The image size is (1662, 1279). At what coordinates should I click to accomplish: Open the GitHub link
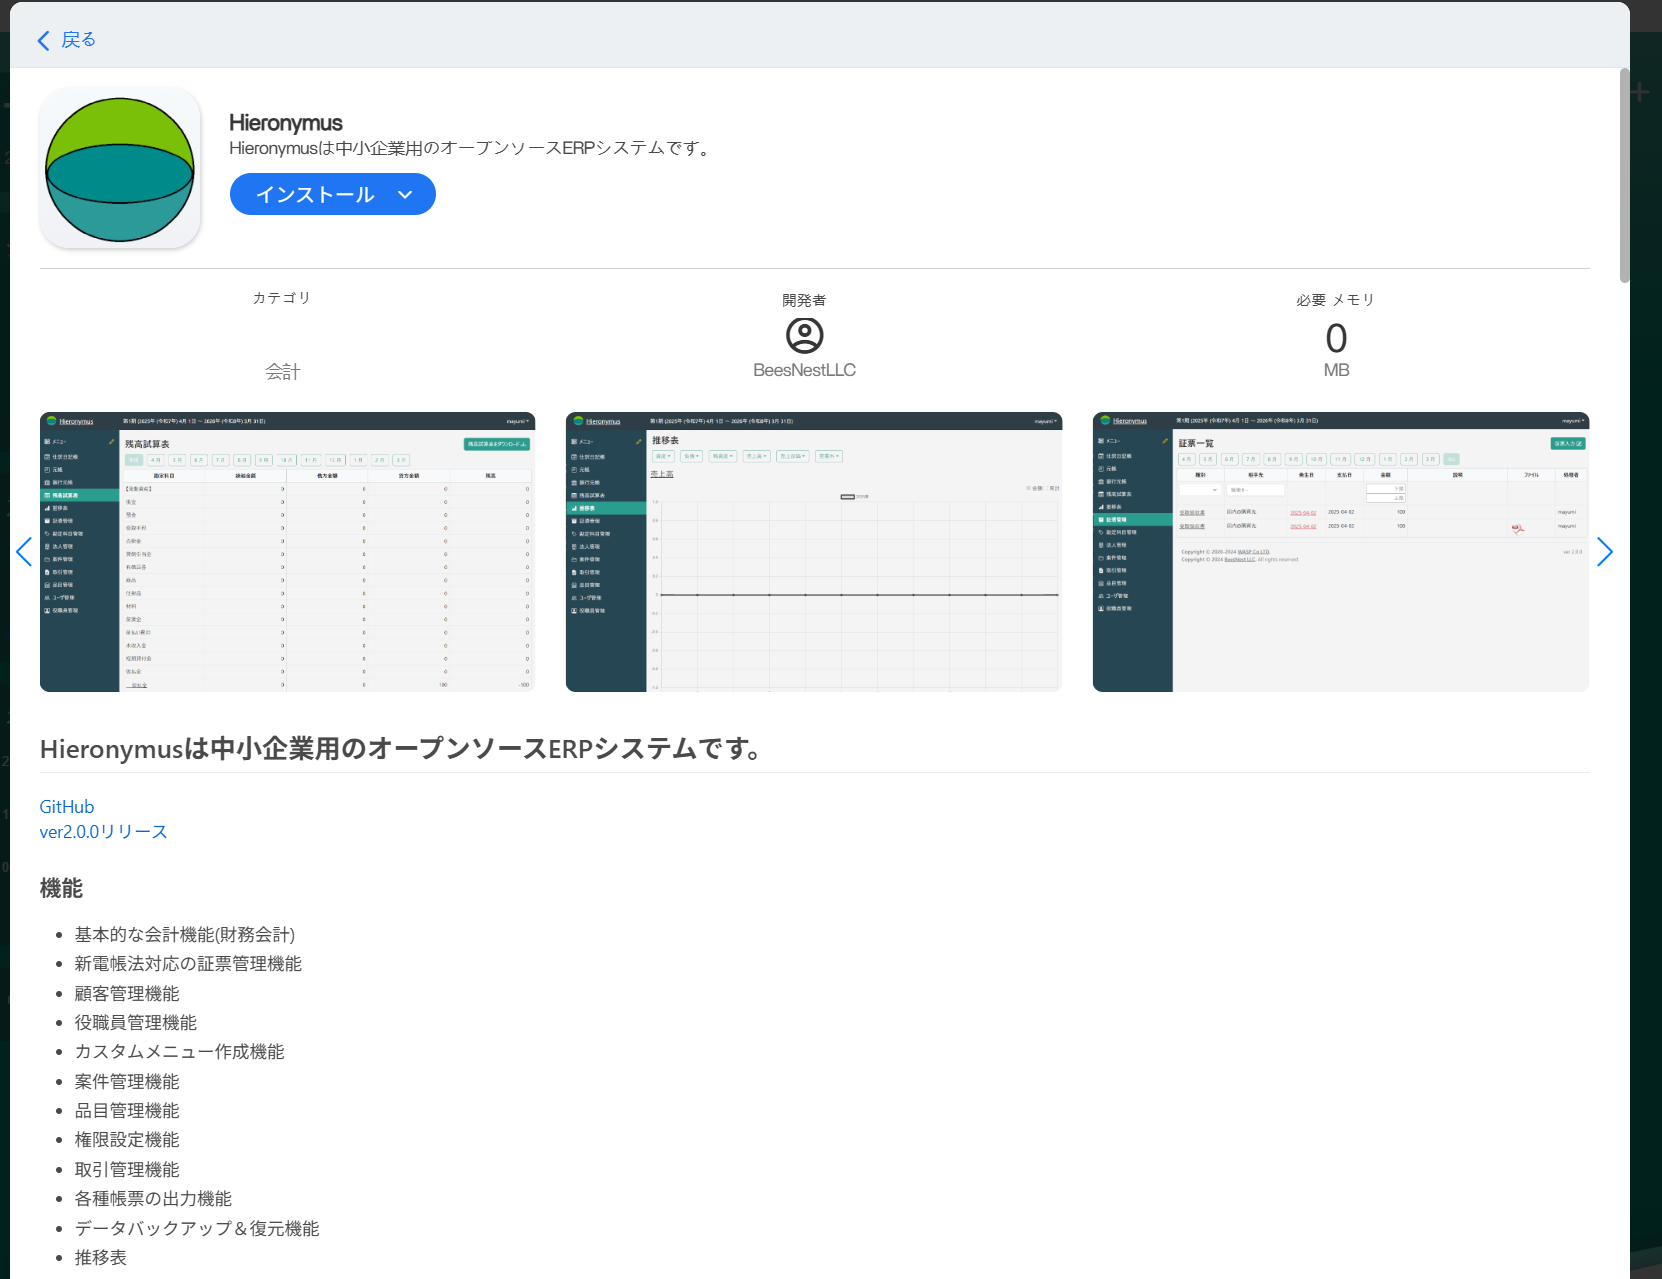(x=67, y=807)
